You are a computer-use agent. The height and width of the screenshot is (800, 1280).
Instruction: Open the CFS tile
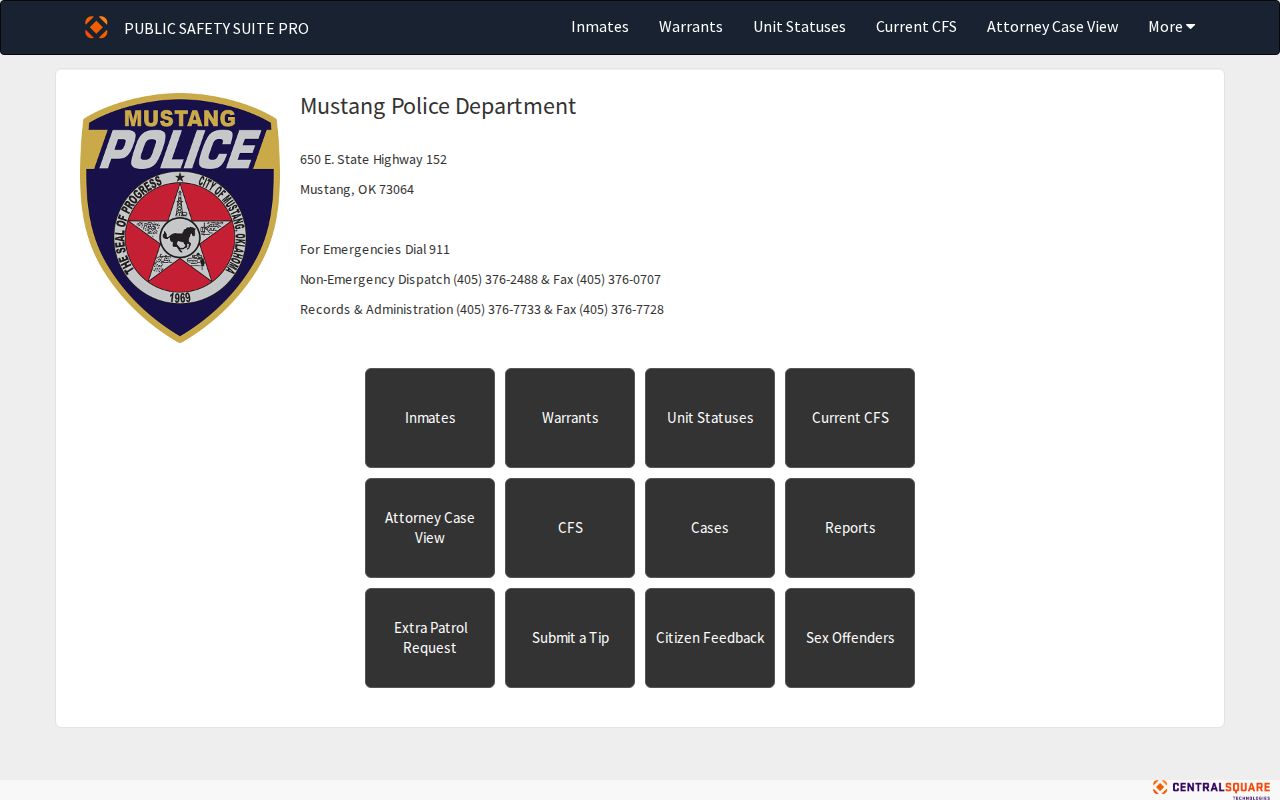tap(570, 528)
